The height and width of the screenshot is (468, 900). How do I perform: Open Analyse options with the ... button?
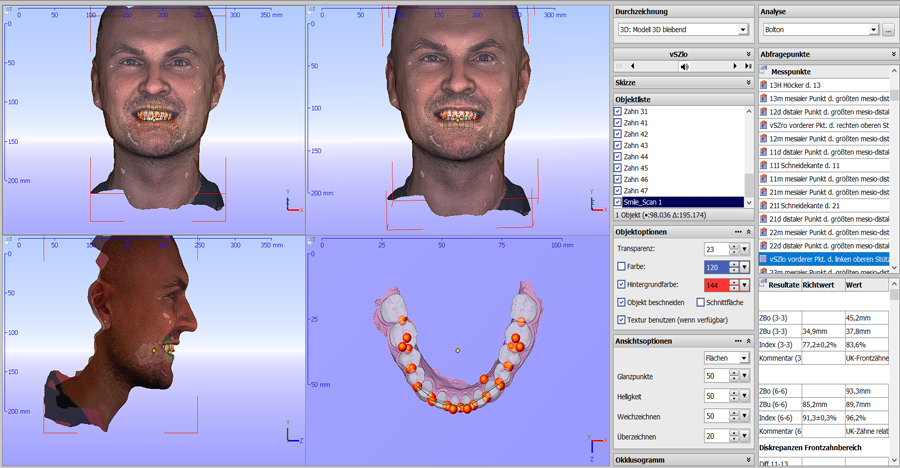point(889,30)
